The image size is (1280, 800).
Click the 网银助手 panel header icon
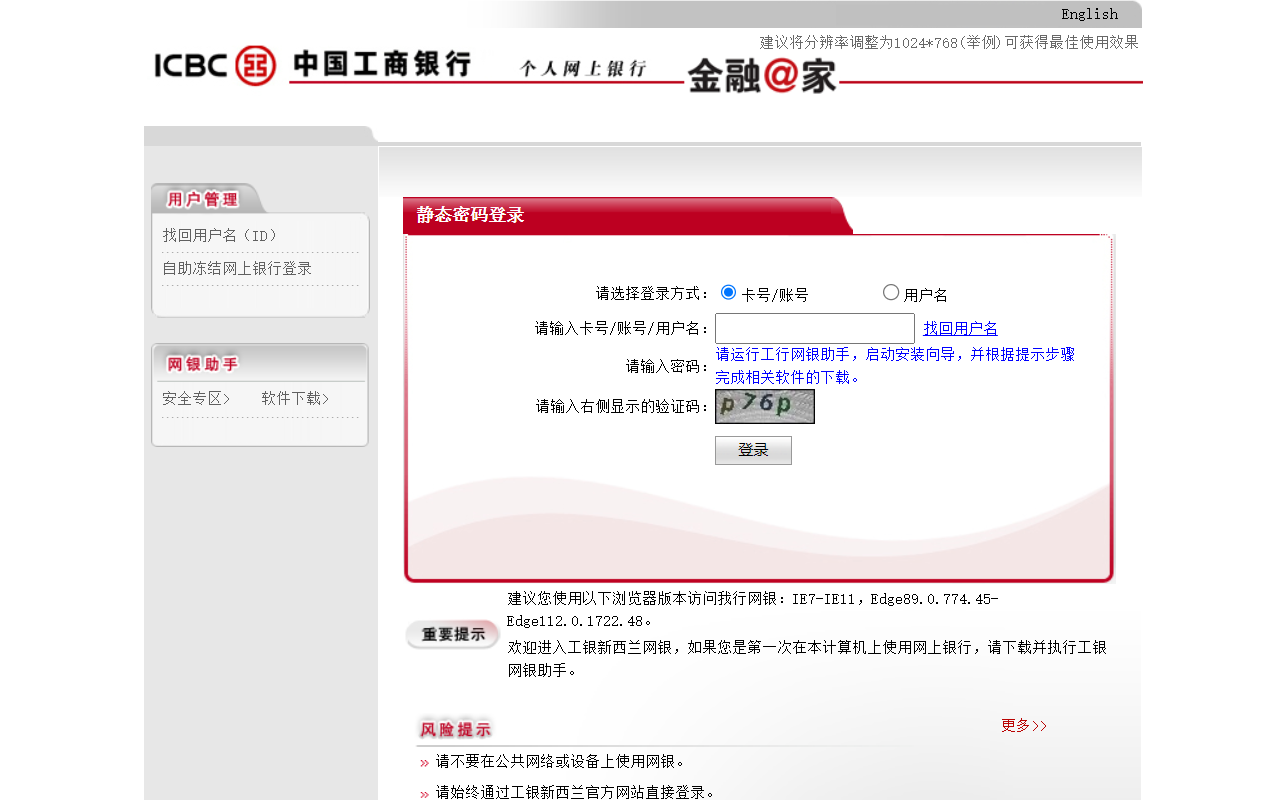(202, 364)
